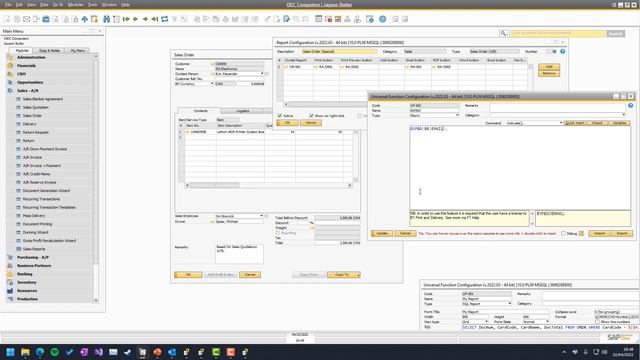This screenshot has width=640, height=360.
Task: Click the Report Configuration grid horizontal scrollbar
Action: [325, 104]
